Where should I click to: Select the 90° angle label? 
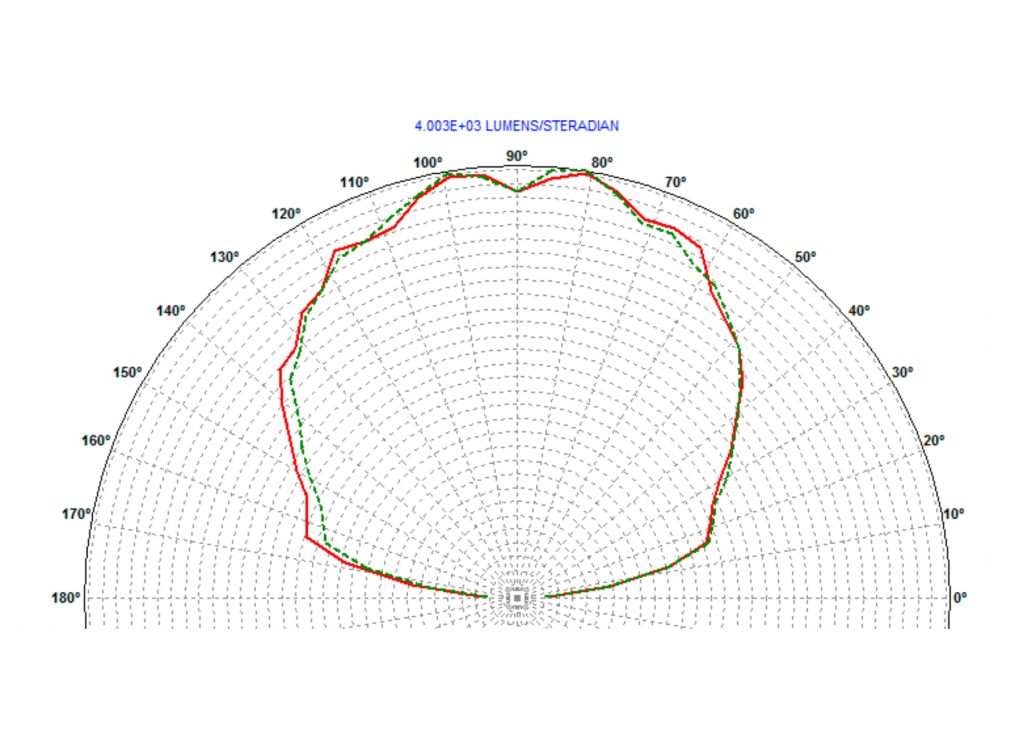click(516, 156)
